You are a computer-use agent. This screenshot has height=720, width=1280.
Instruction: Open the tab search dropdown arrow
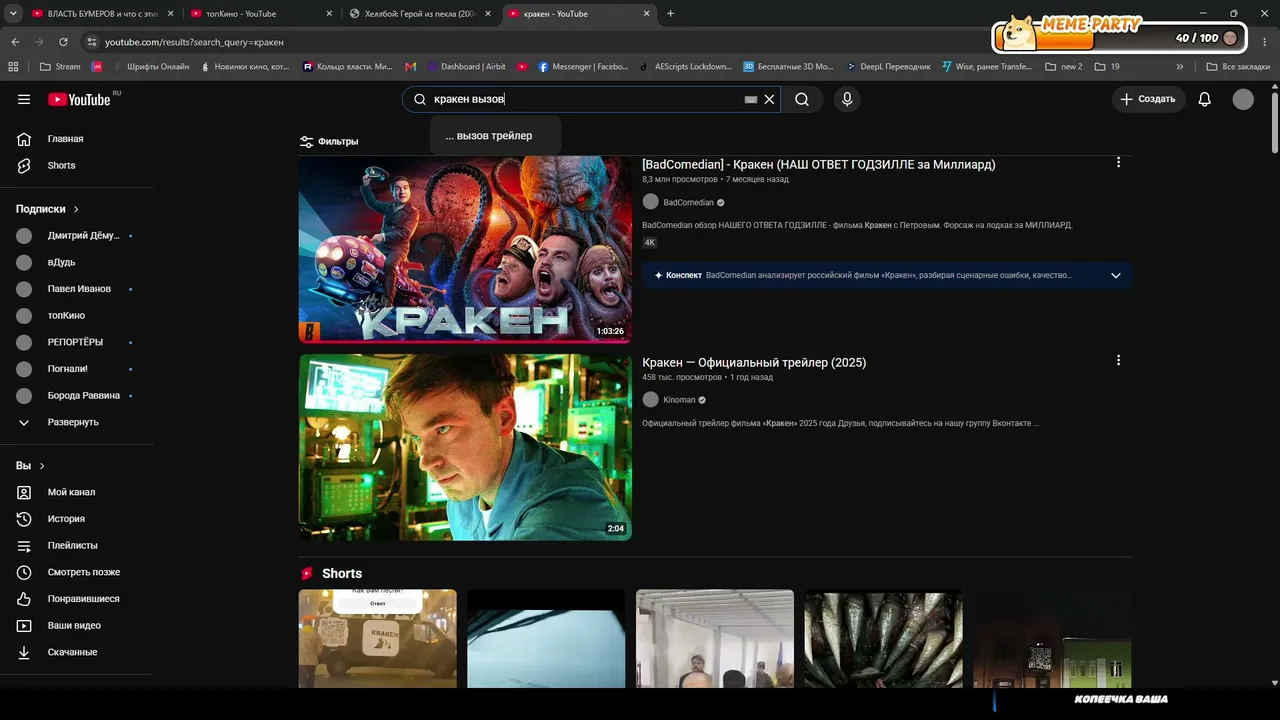pyautogui.click(x=12, y=14)
